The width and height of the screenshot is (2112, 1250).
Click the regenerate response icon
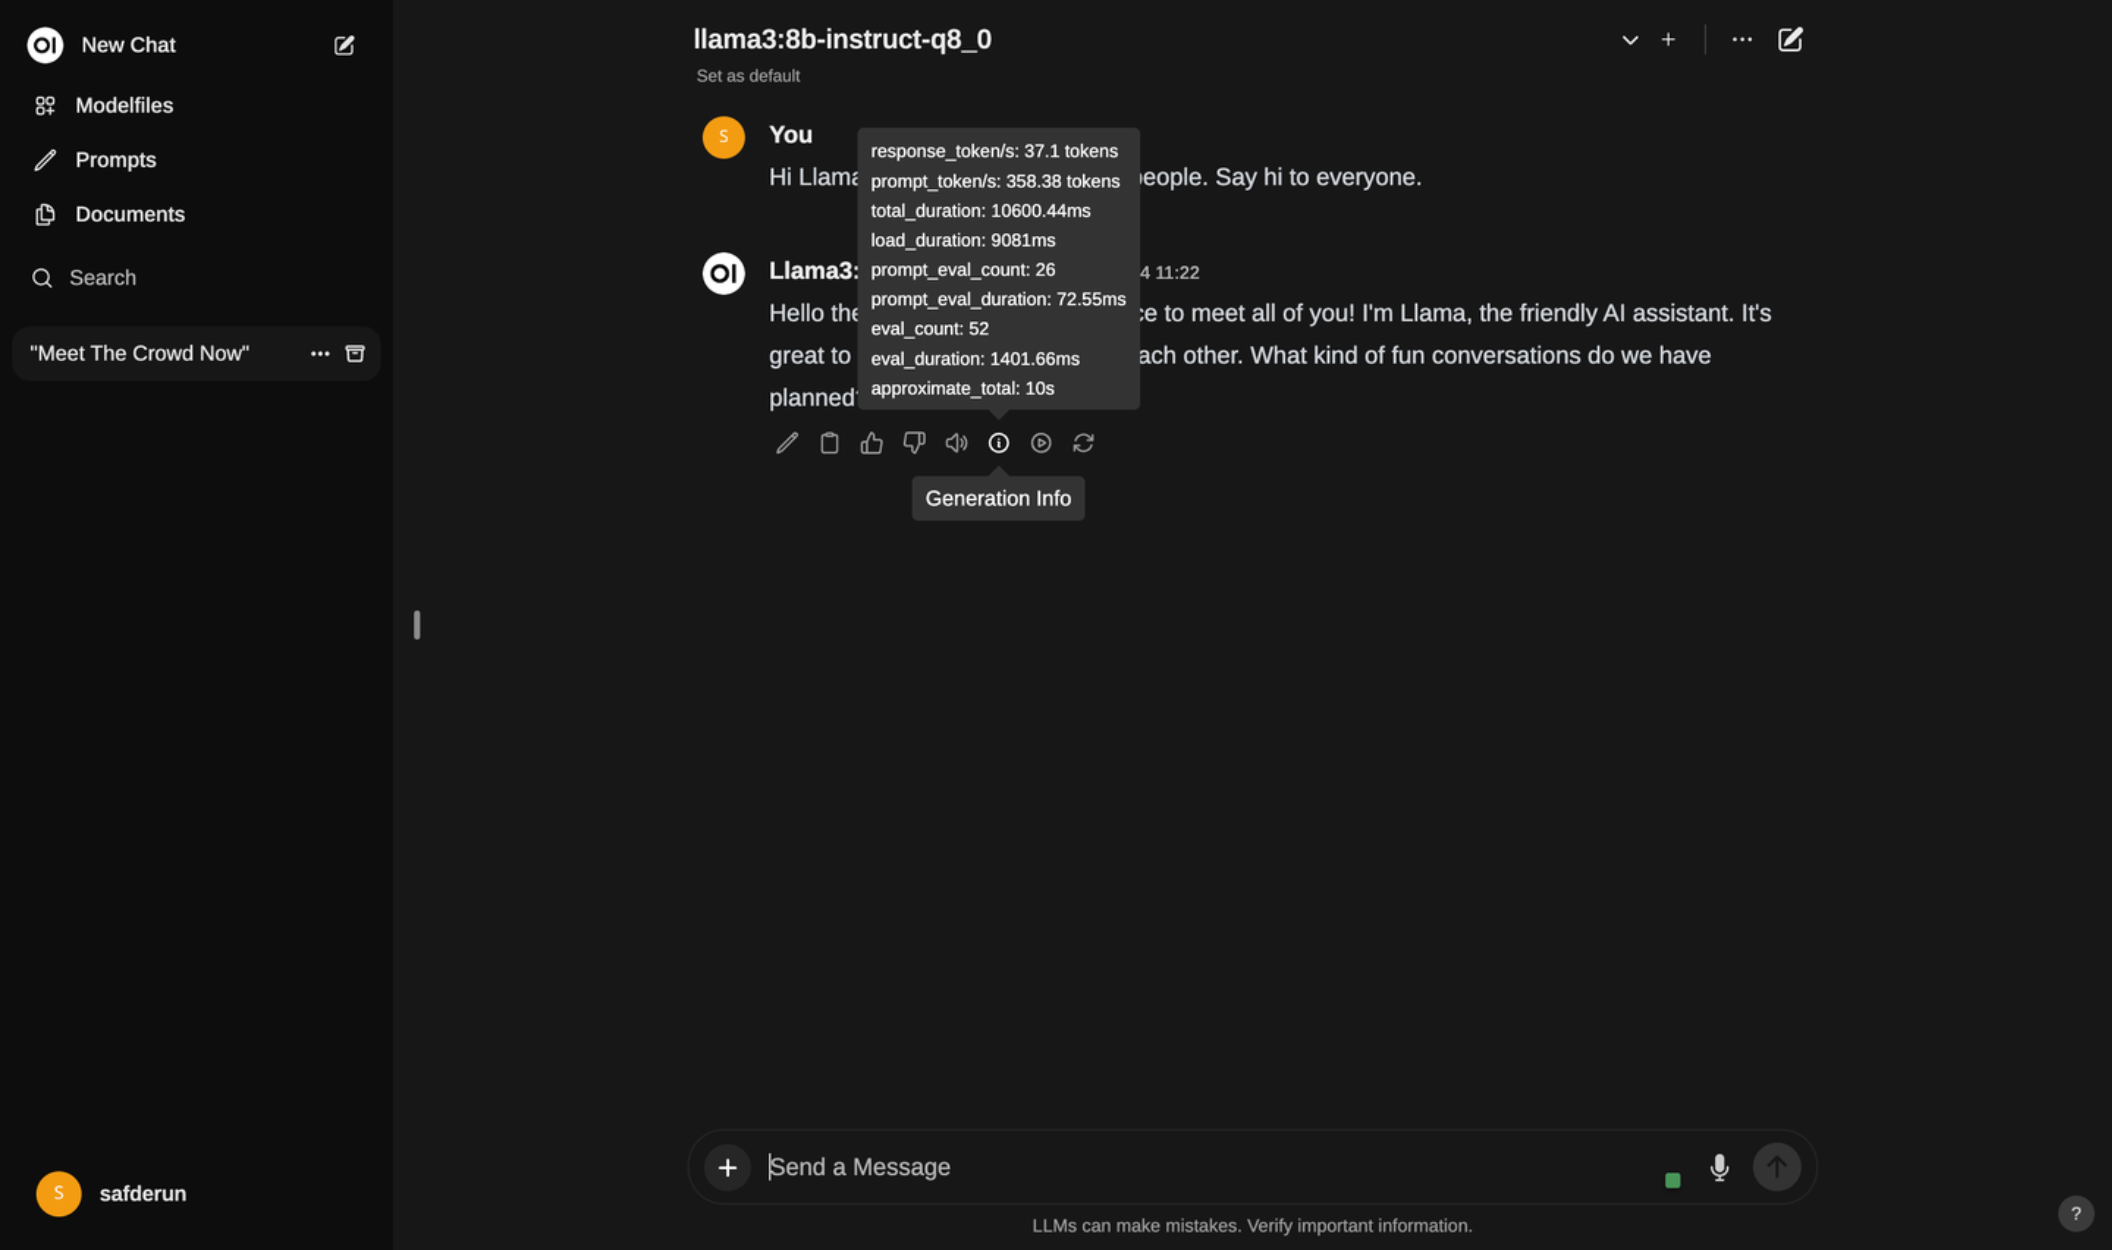1084,442
